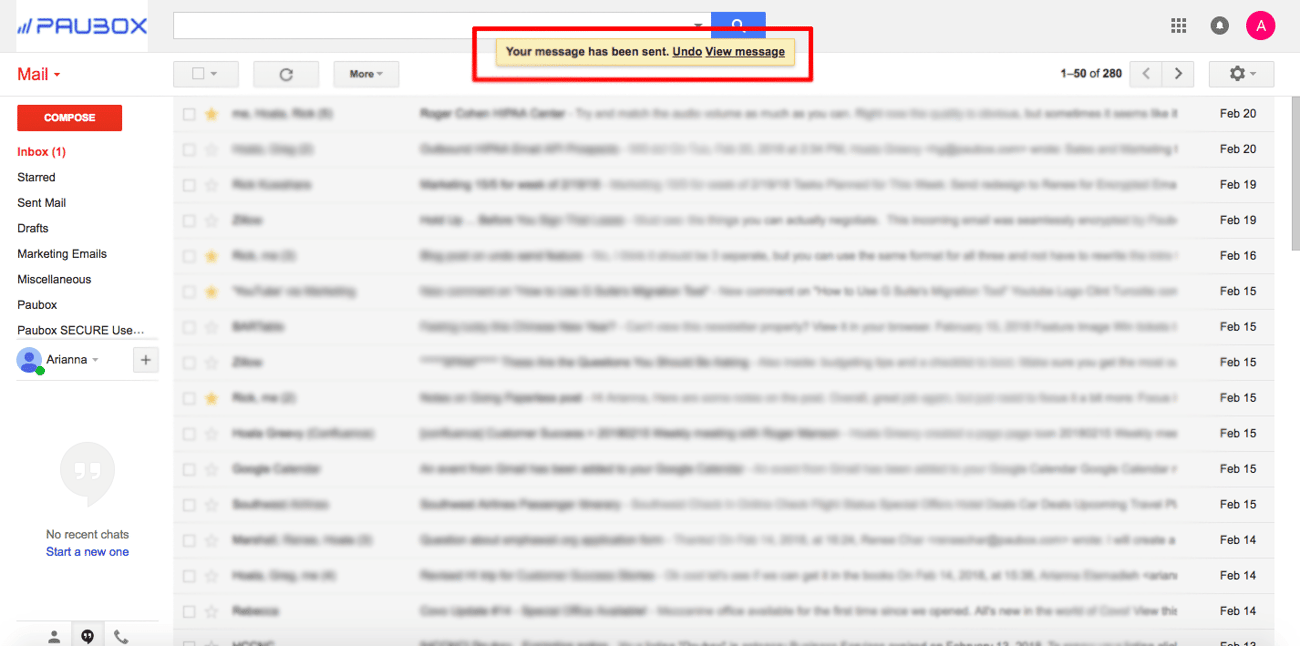
Task: Star the Roger Cohen HIPAA Center email
Action: click(x=209, y=113)
